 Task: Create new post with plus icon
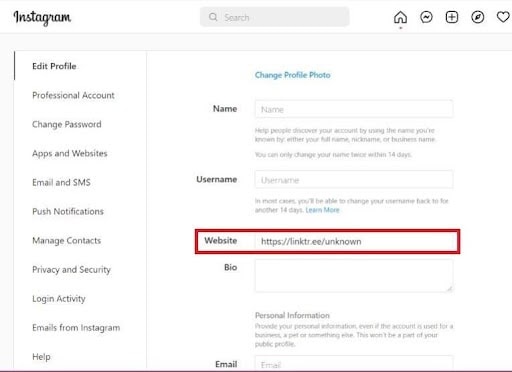coord(452,17)
